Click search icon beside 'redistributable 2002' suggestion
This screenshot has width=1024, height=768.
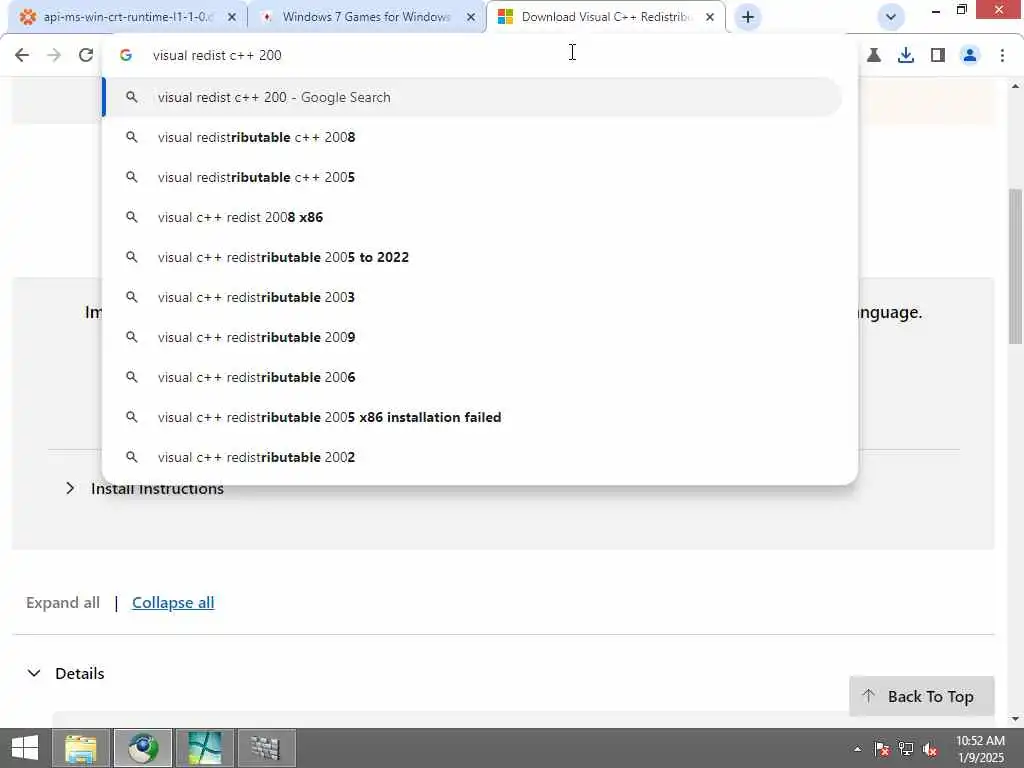click(x=131, y=457)
